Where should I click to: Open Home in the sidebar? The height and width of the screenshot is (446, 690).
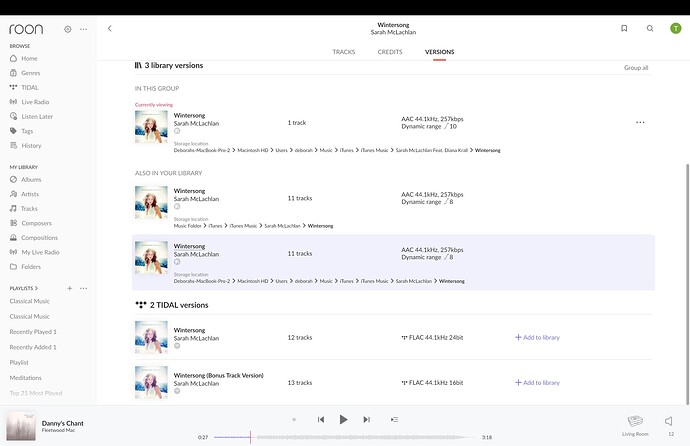coord(29,58)
